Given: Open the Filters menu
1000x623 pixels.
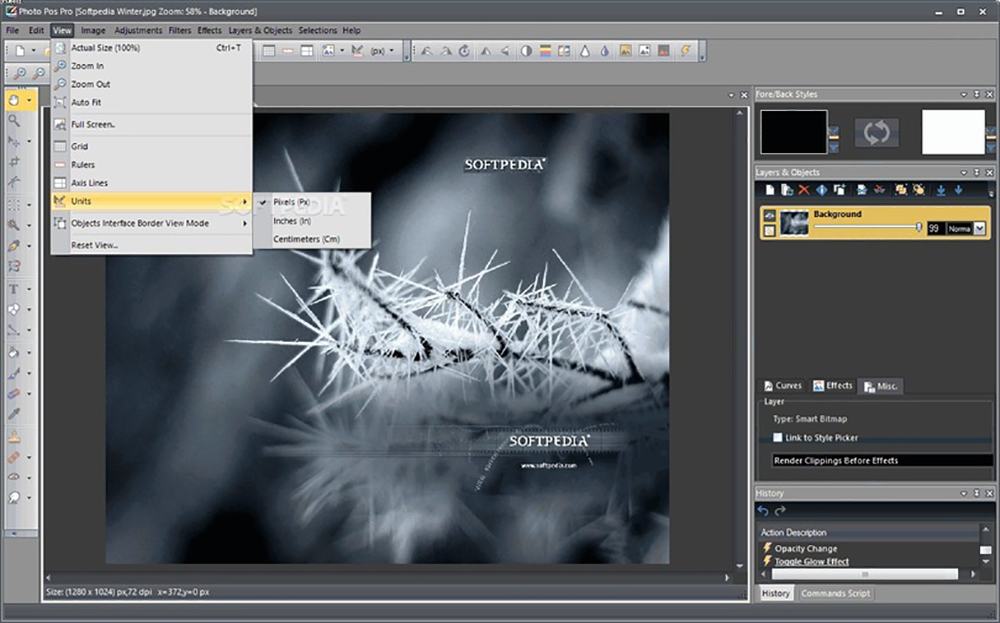Looking at the screenshot, I should tap(179, 30).
